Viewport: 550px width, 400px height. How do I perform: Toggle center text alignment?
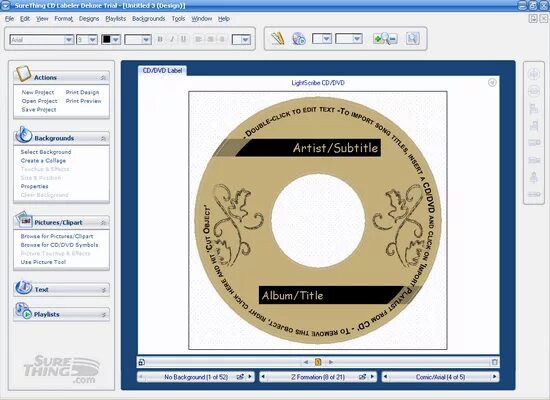210,39
